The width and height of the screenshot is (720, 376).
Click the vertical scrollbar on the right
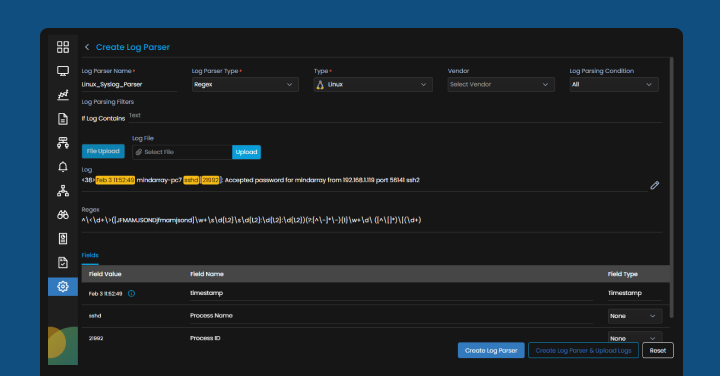[671, 187]
